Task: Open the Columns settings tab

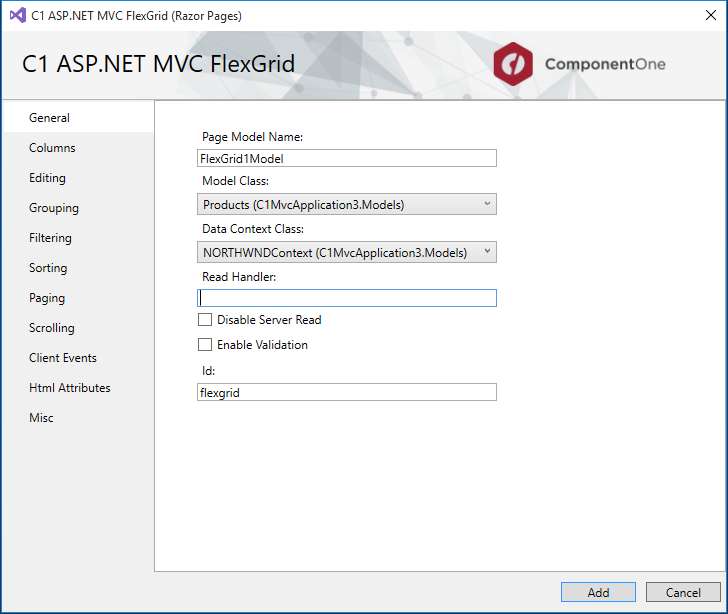Action: (x=78, y=148)
